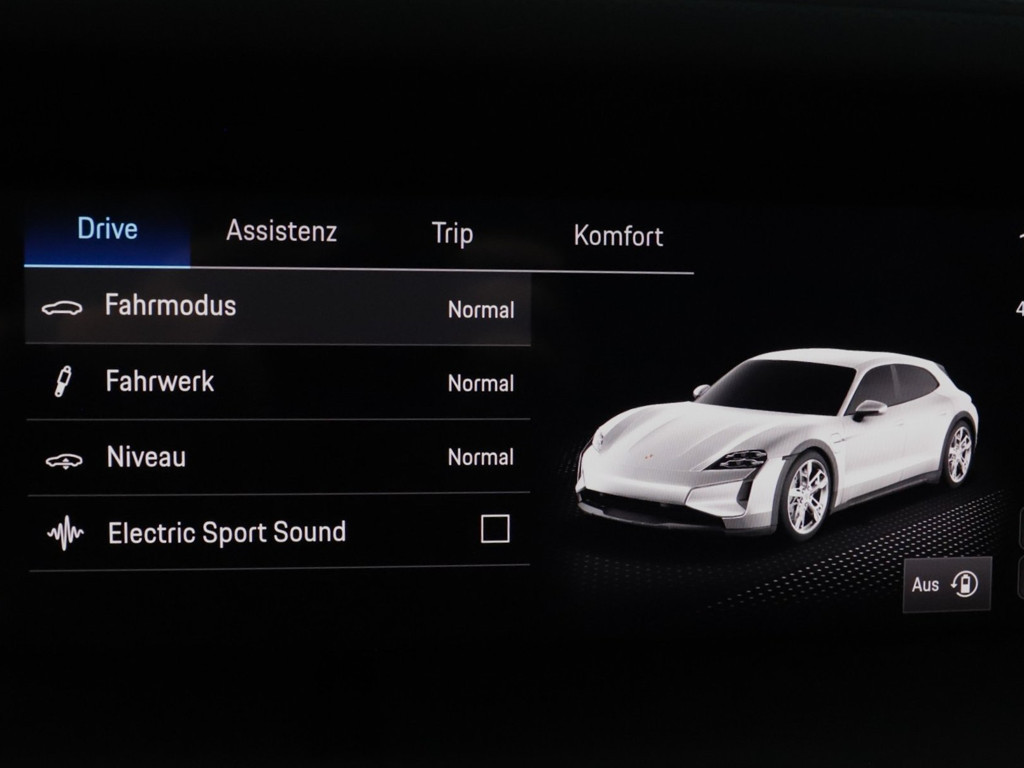Change the Fahrwerk setting from Normal
The height and width of the screenshot is (768, 1024).
coord(480,383)
